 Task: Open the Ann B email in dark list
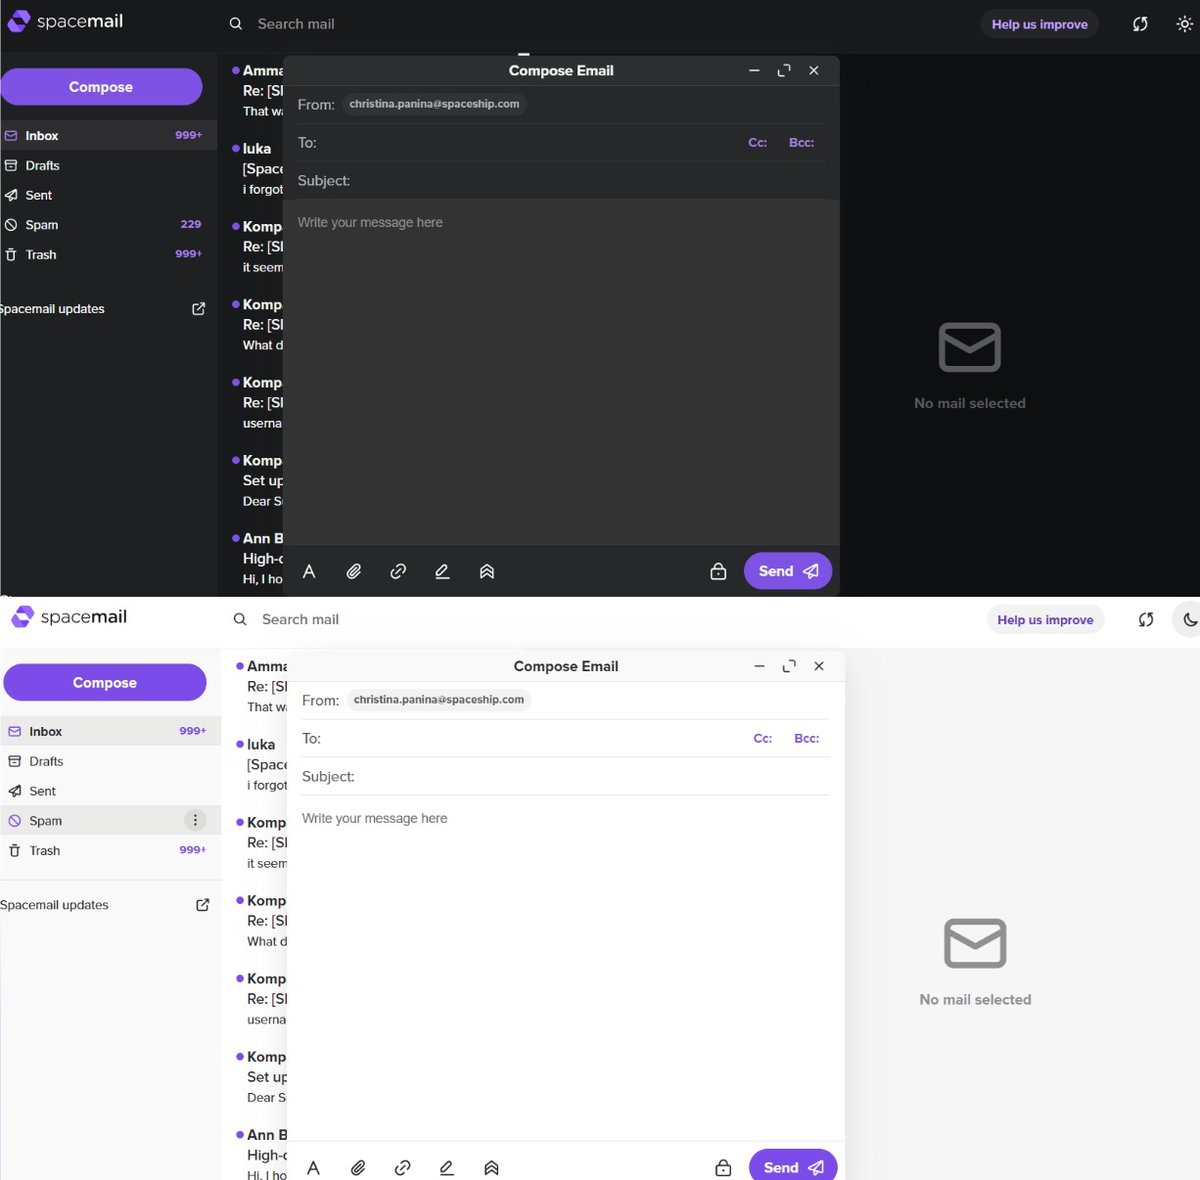click(257, 559)
